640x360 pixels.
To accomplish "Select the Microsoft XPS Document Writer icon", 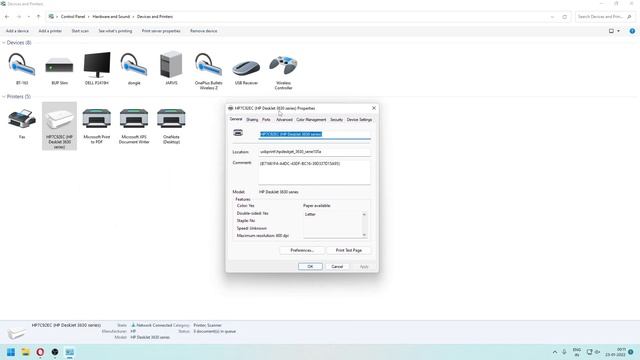I will click(x=134, y=119).
